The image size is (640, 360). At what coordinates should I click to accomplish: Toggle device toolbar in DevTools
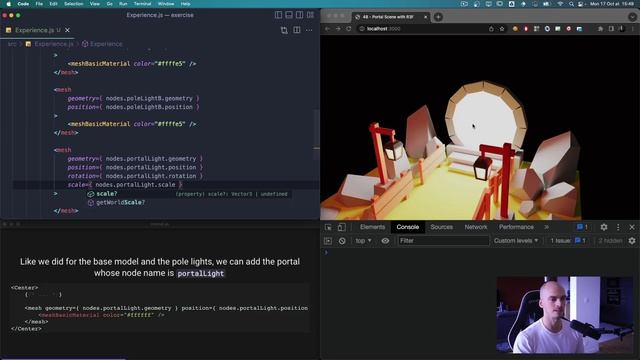click(341, 227)
